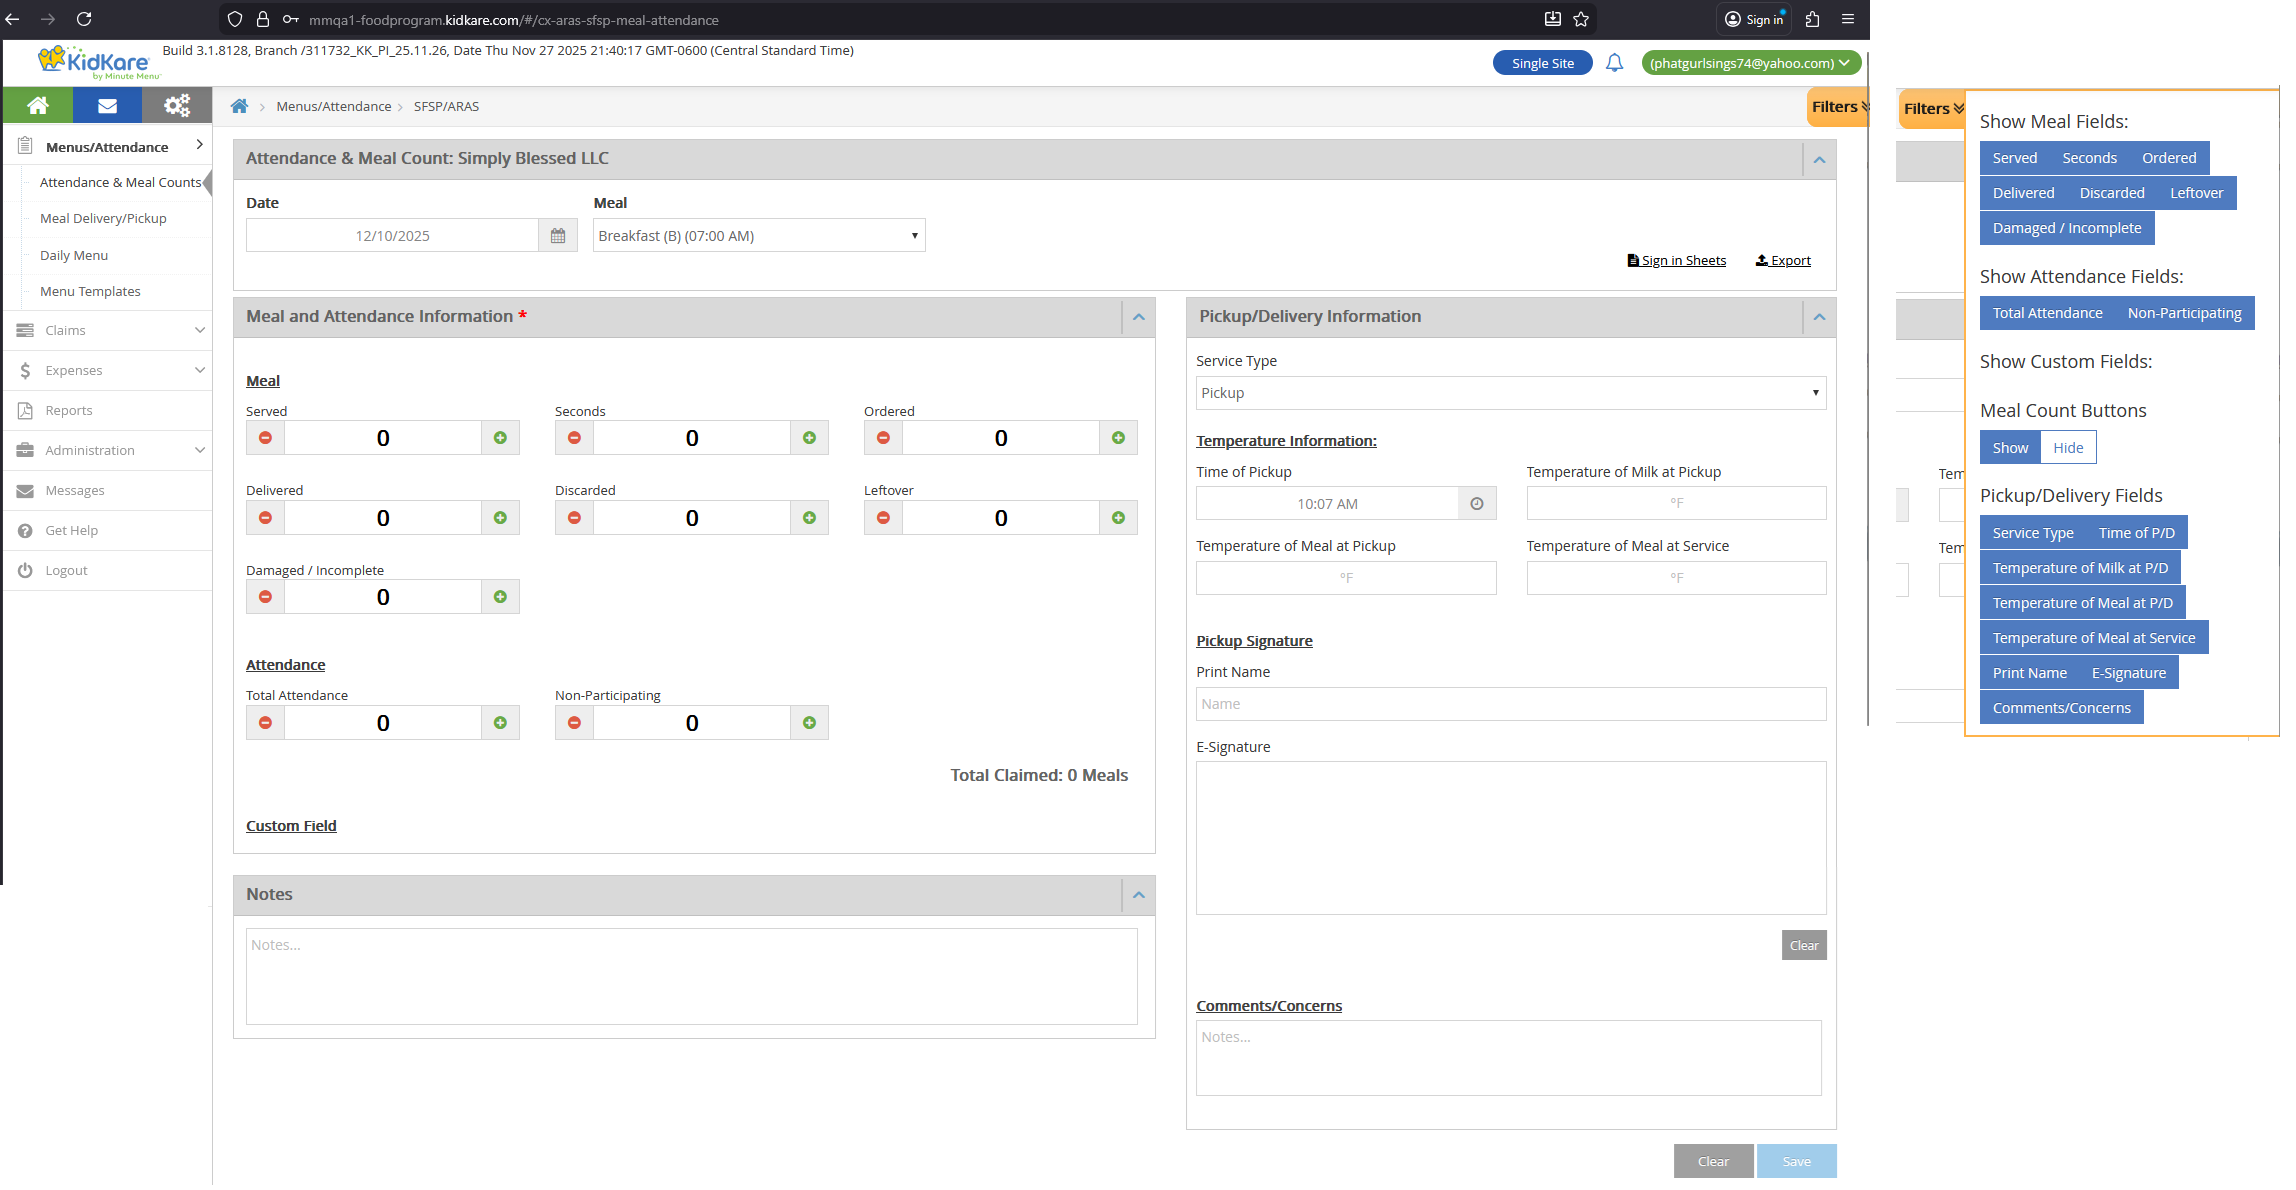Image resolution: width=2296 pixels, height=1190 pixels.
Task: Decrease Total Attendance with red minus
Action: [265, 723]
